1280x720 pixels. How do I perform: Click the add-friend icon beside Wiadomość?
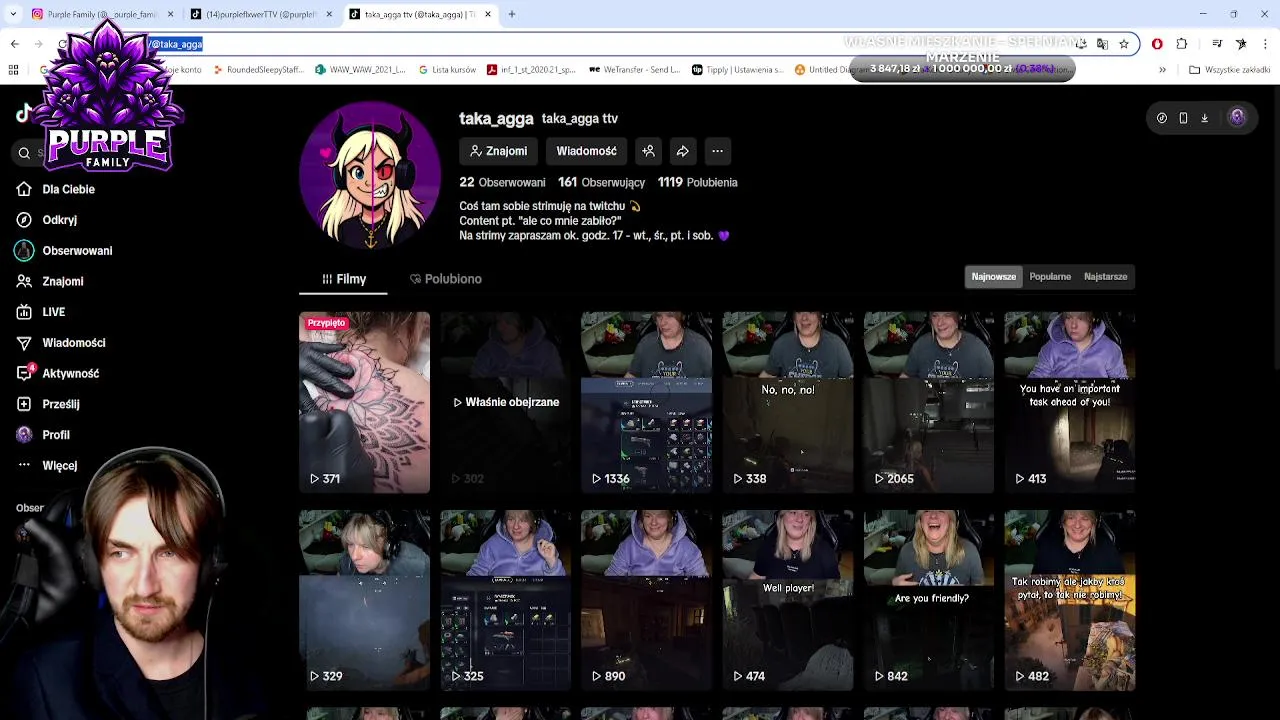[648, 151]
